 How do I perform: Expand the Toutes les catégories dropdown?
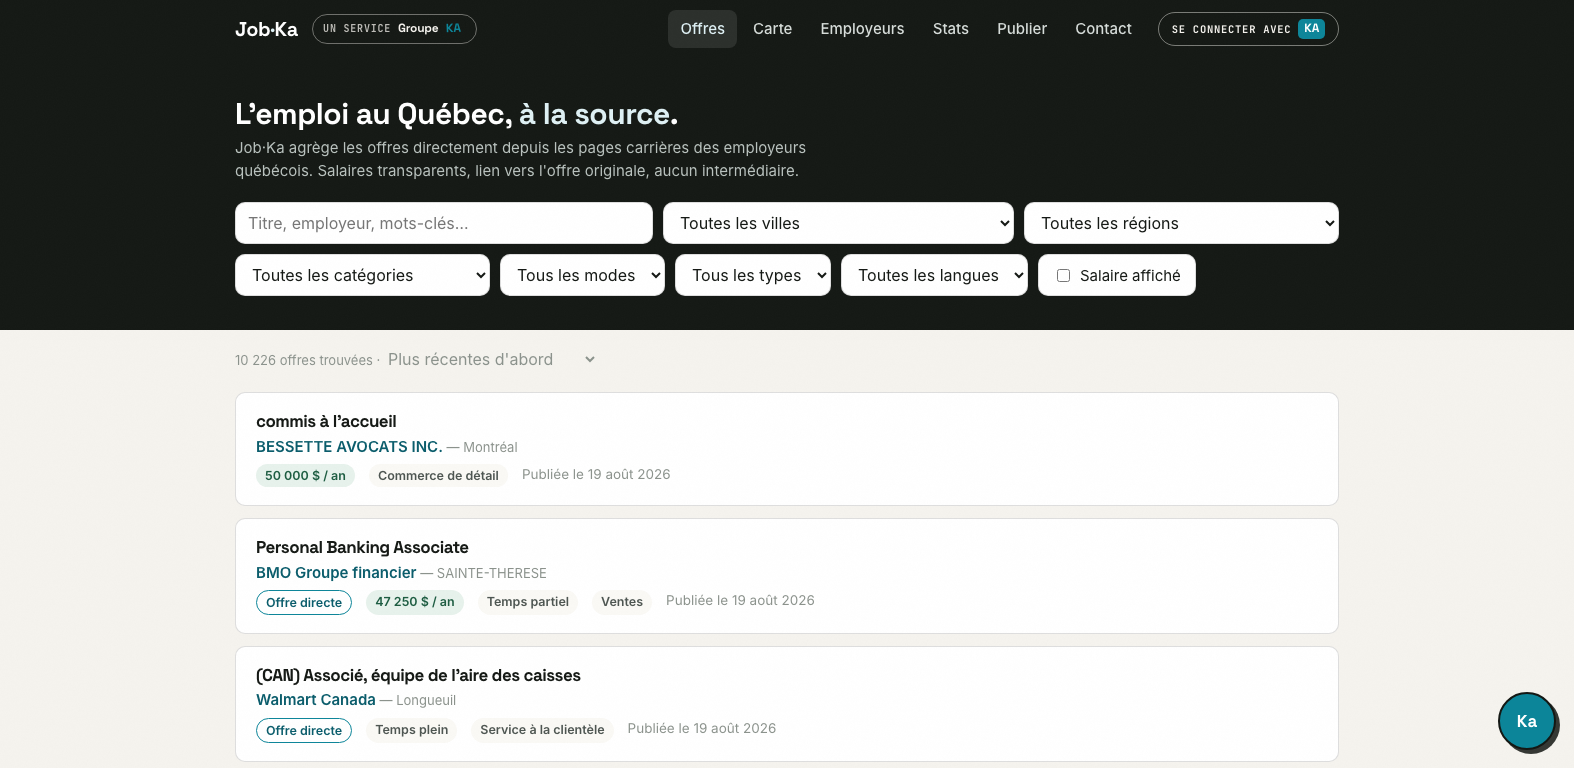pos(362,275)
